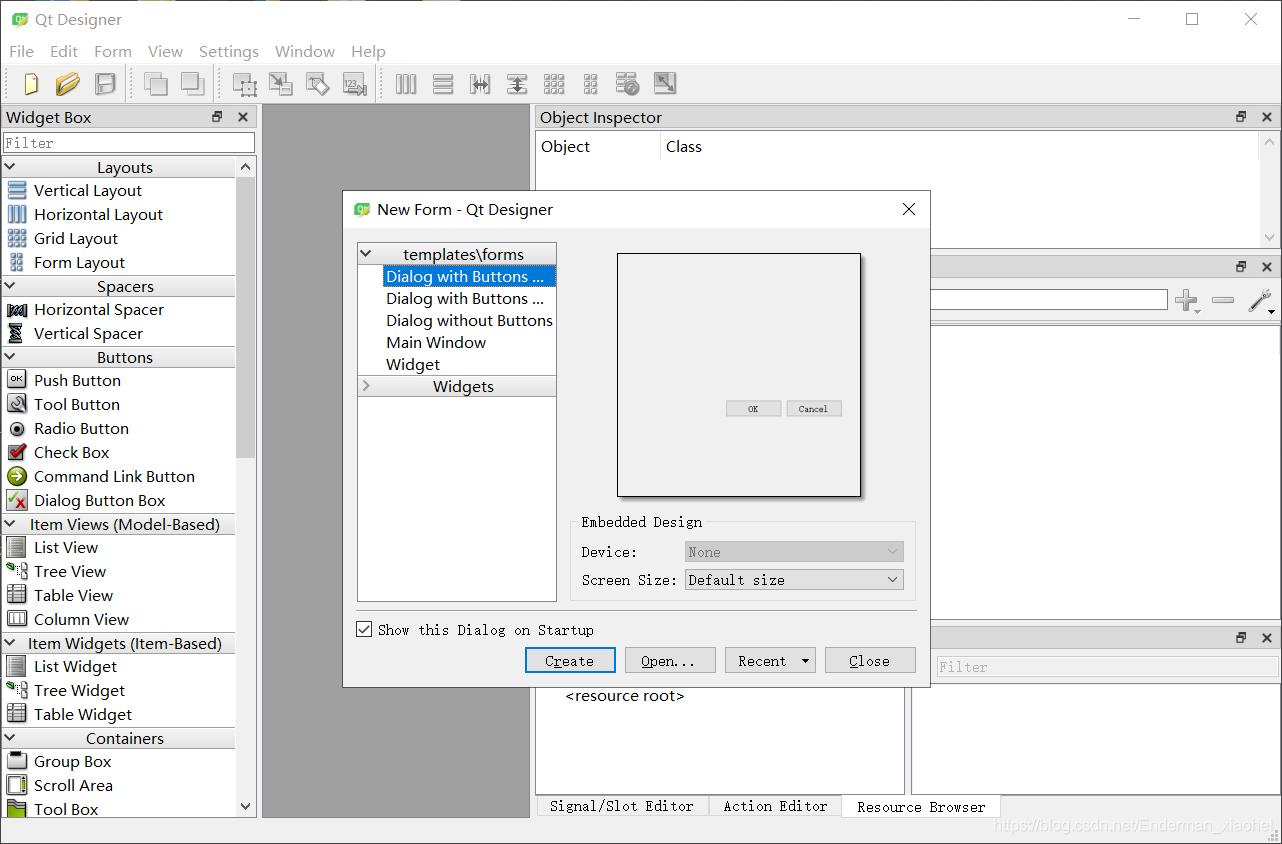Click Lay Out Vertically toolbar icon
The width and height of the screenshot is (1282, 844).
443,84
